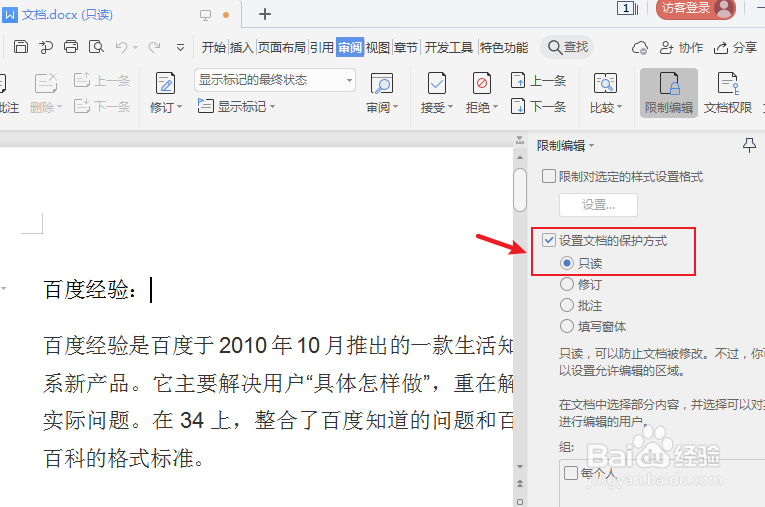Click next comment 下一条 in comments group
Image resolution: width=765 pixels, height=507 pixels.
point(102,106)
